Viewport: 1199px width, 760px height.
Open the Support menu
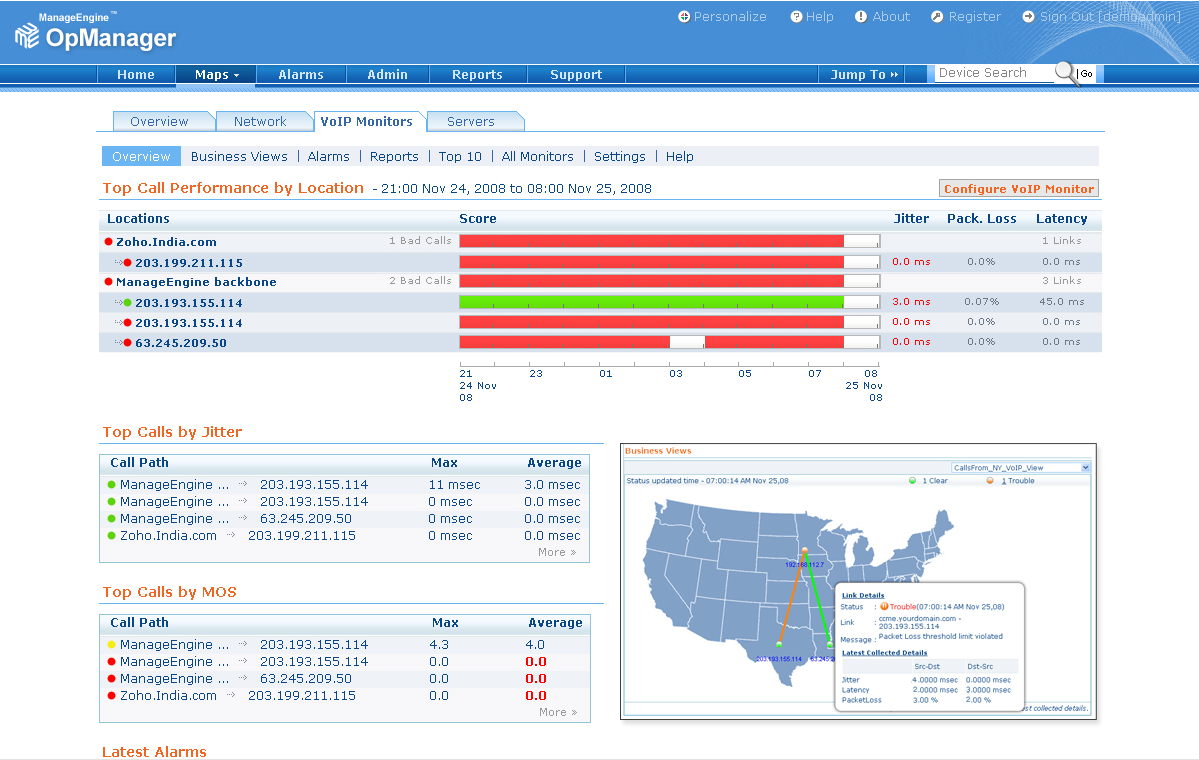tap(576, 74)
